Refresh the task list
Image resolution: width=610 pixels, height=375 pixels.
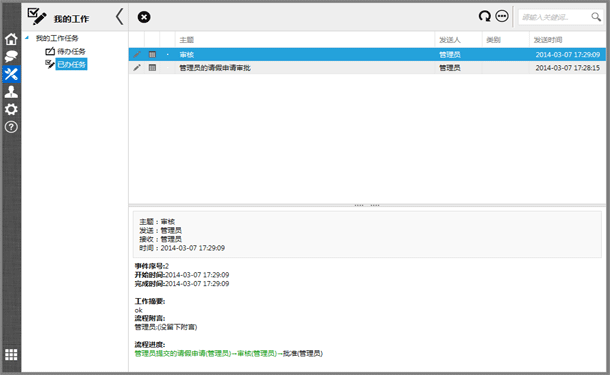[x=485, y=16]
